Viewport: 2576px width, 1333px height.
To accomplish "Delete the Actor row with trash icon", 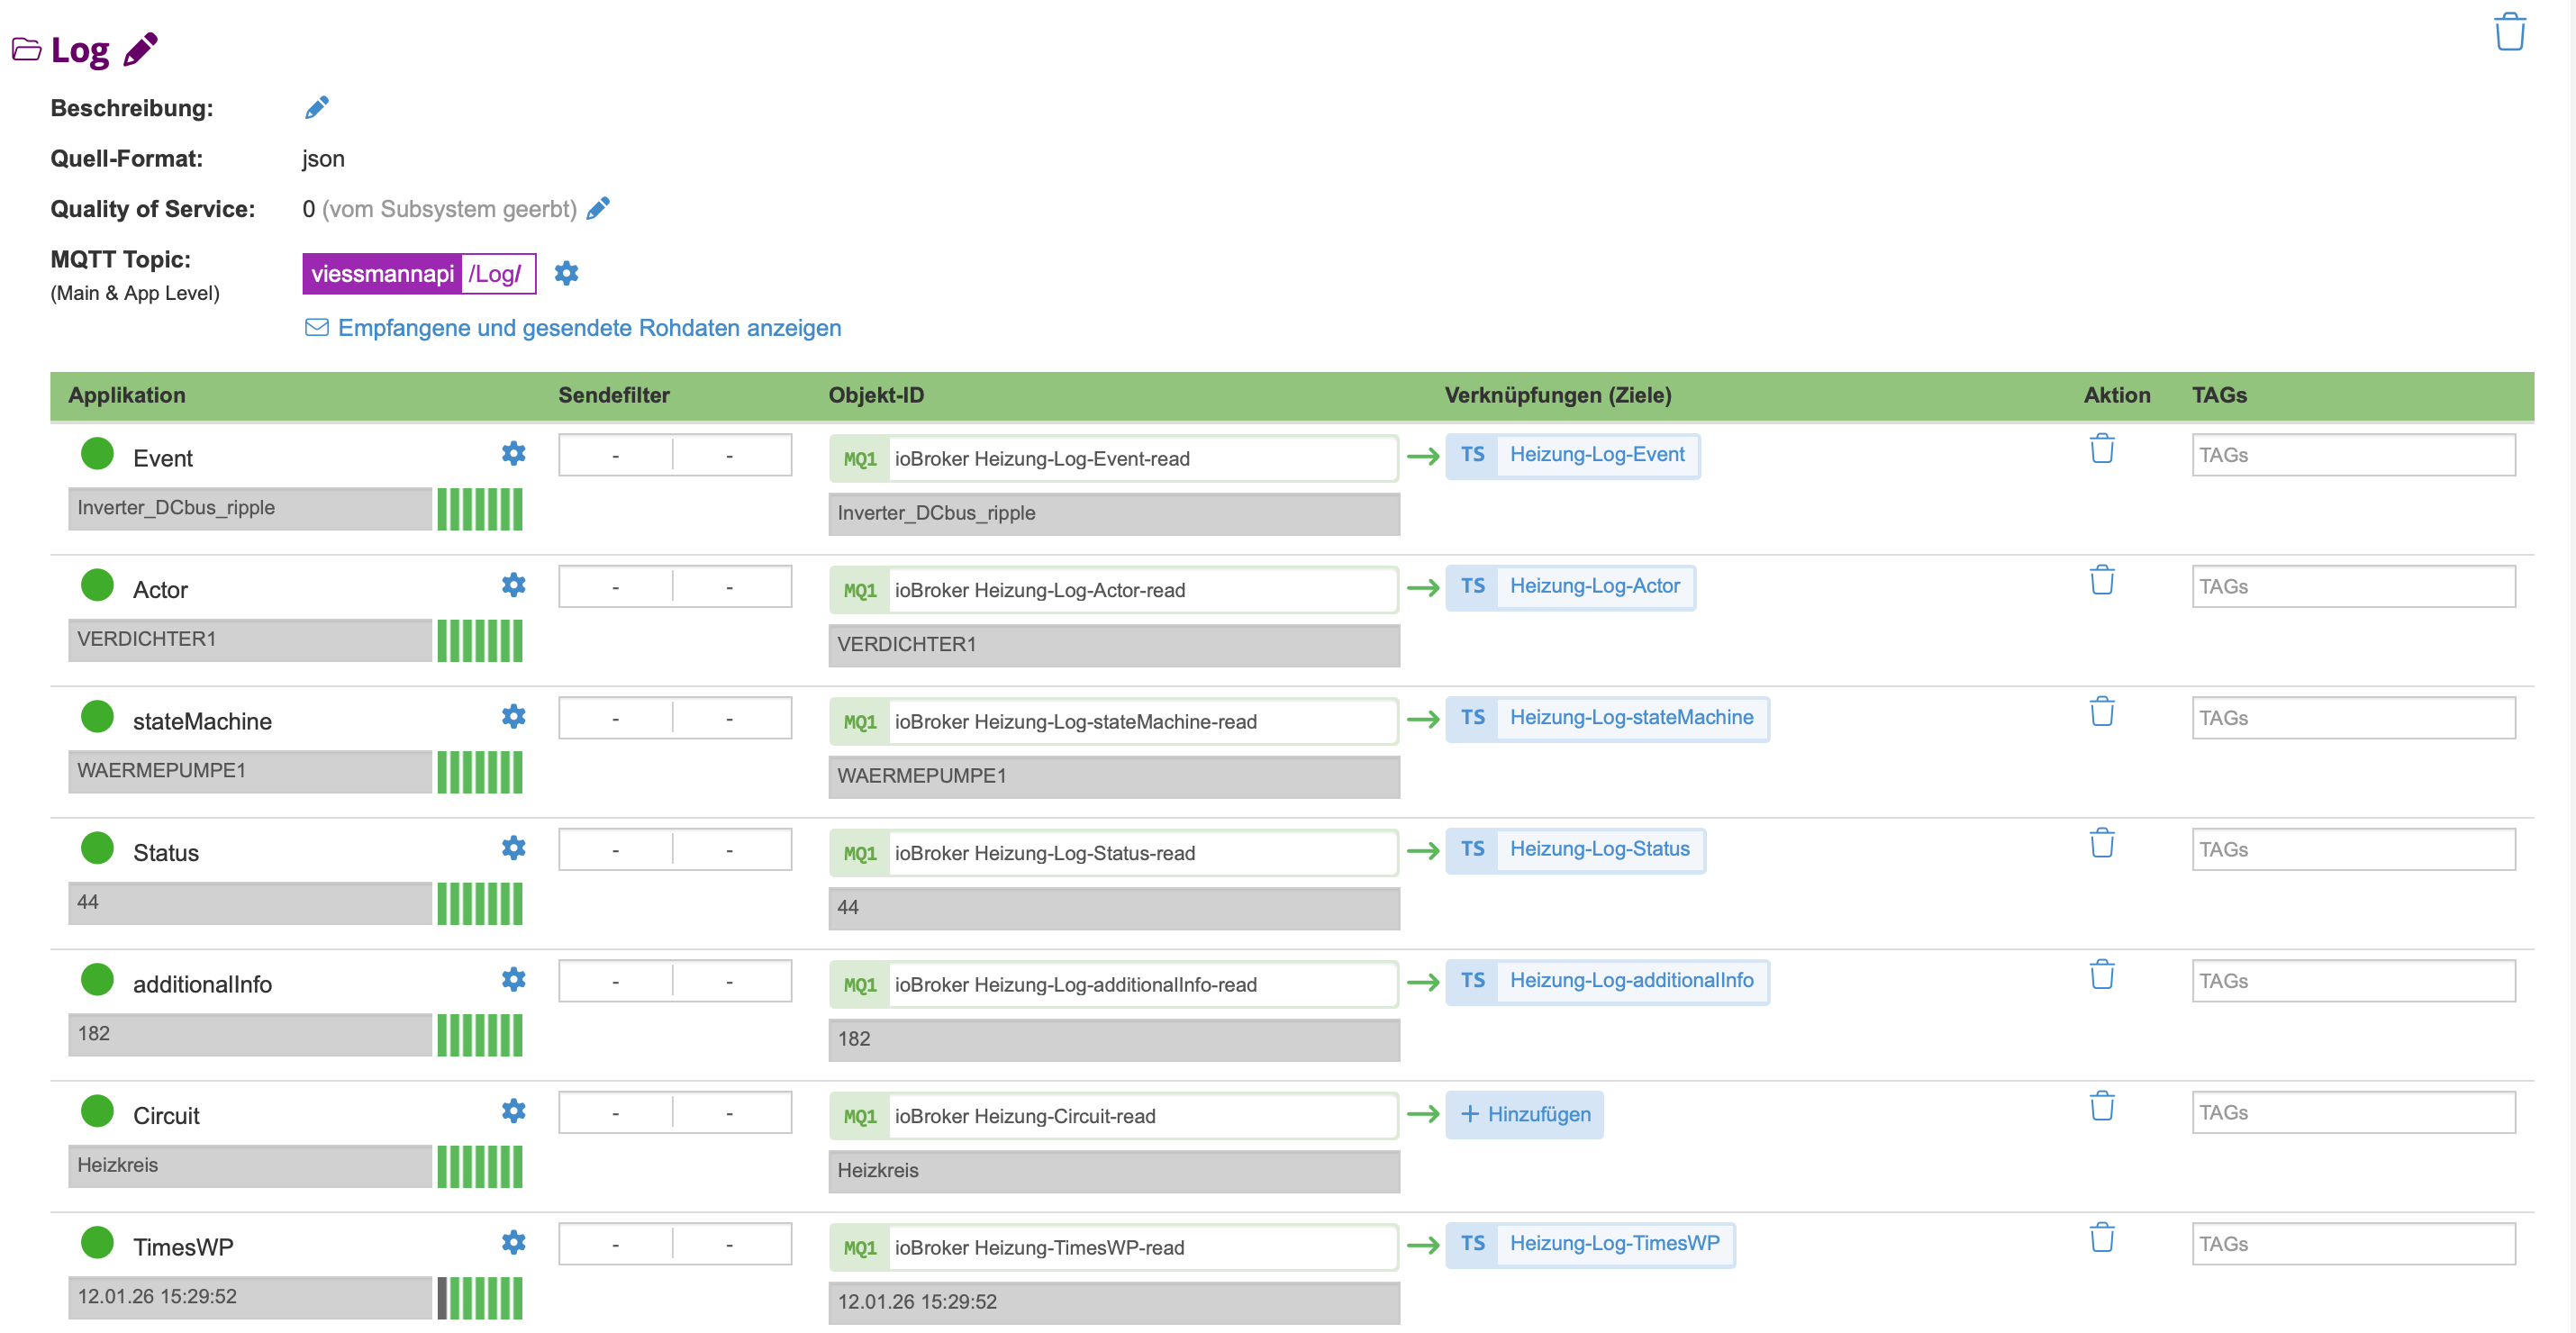I will (2101, 580).
